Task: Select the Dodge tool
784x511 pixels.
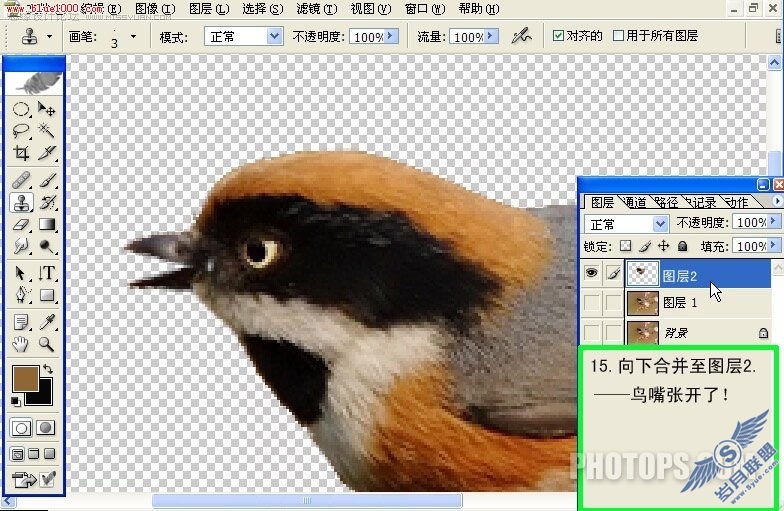Action: click(46, 246)
